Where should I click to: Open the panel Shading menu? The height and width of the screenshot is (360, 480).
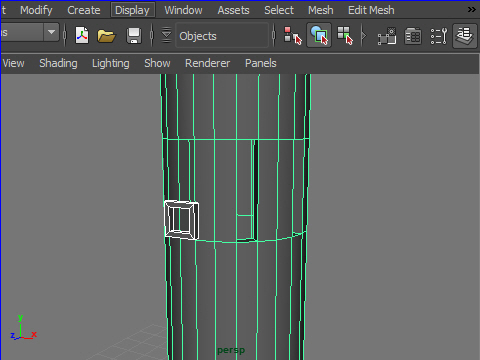pyautogui.click(x=58, y=63)
